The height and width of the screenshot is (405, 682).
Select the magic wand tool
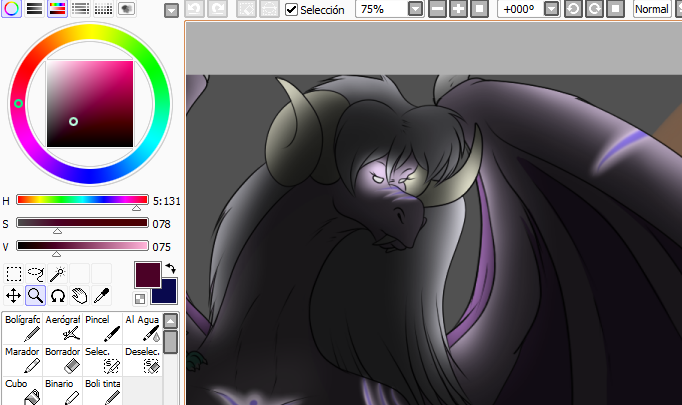[x=57, y=274]
